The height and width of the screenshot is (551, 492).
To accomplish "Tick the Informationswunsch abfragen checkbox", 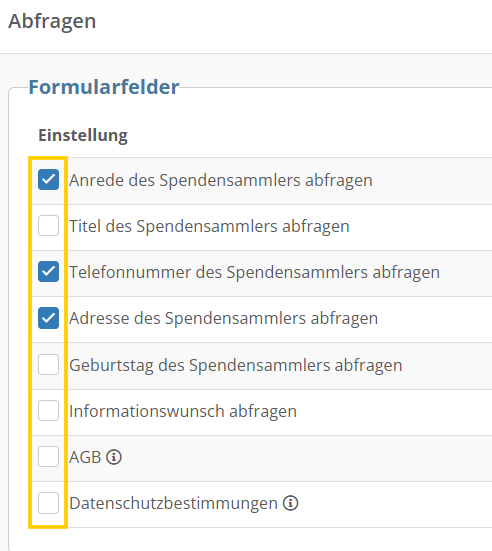I will 48,410.
